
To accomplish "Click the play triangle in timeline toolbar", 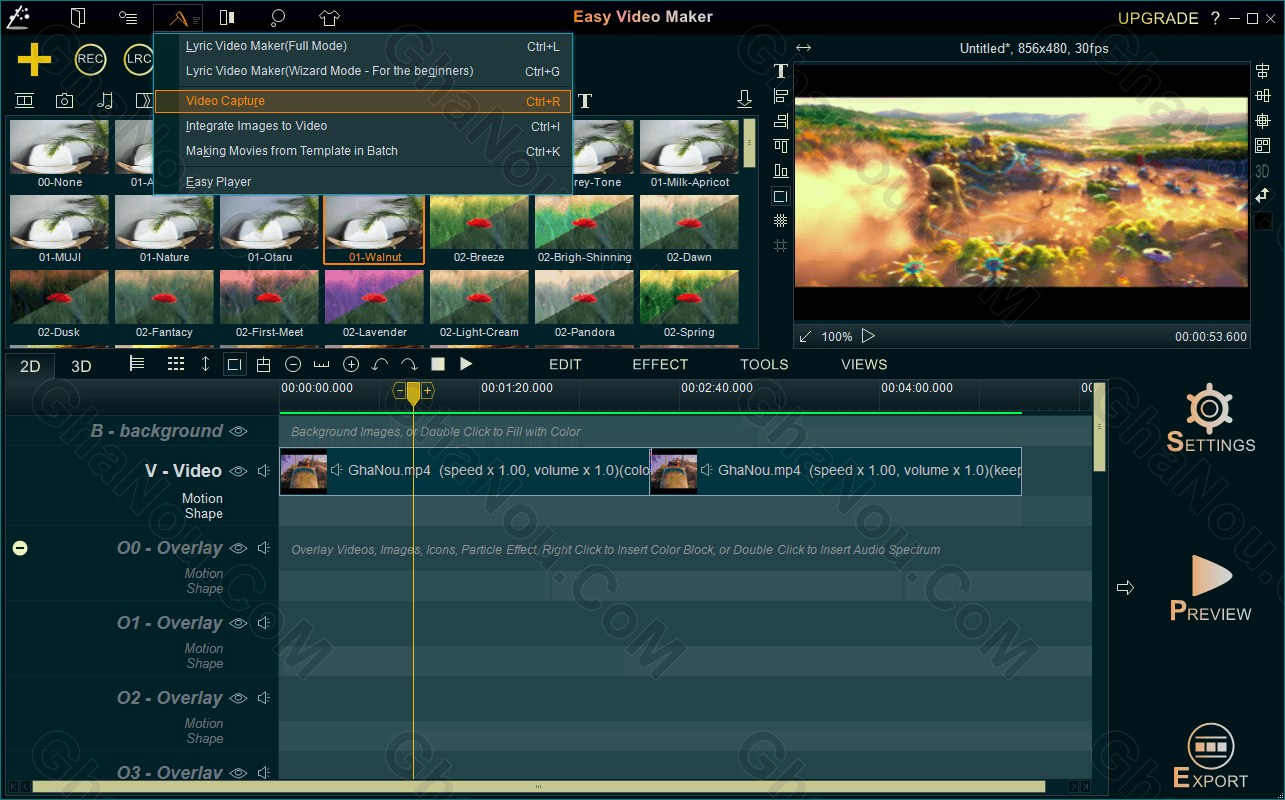I will [x=466, y=364].
